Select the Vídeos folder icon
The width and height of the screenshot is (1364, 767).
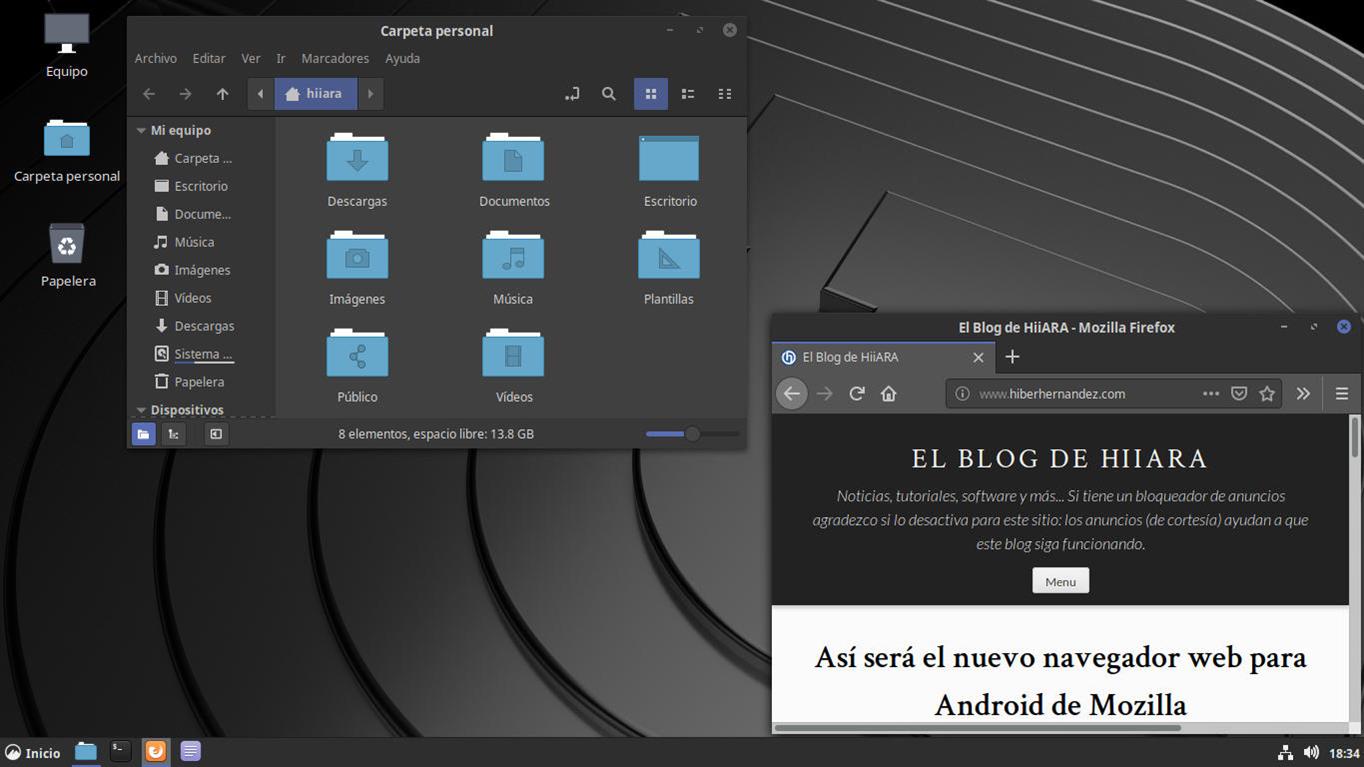(513, 354)
